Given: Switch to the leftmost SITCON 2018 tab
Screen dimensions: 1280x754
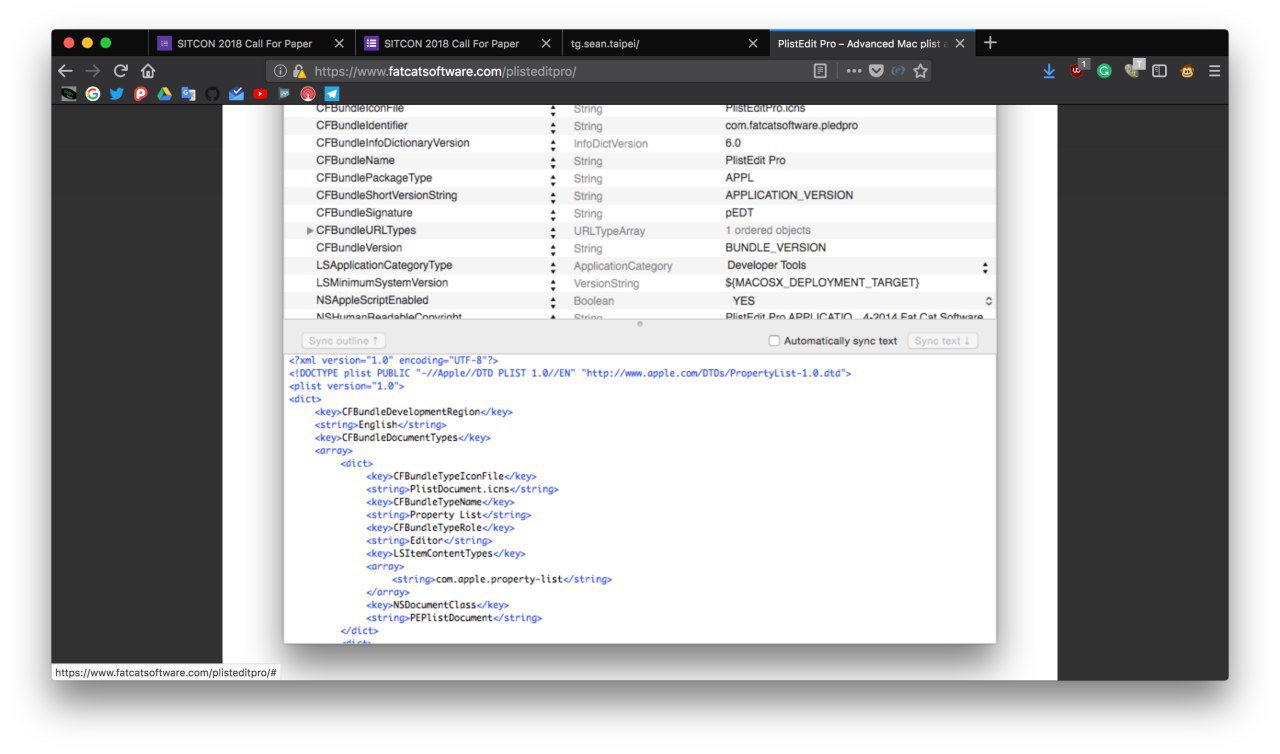Looking at the screenshot, I should point(251,43).
